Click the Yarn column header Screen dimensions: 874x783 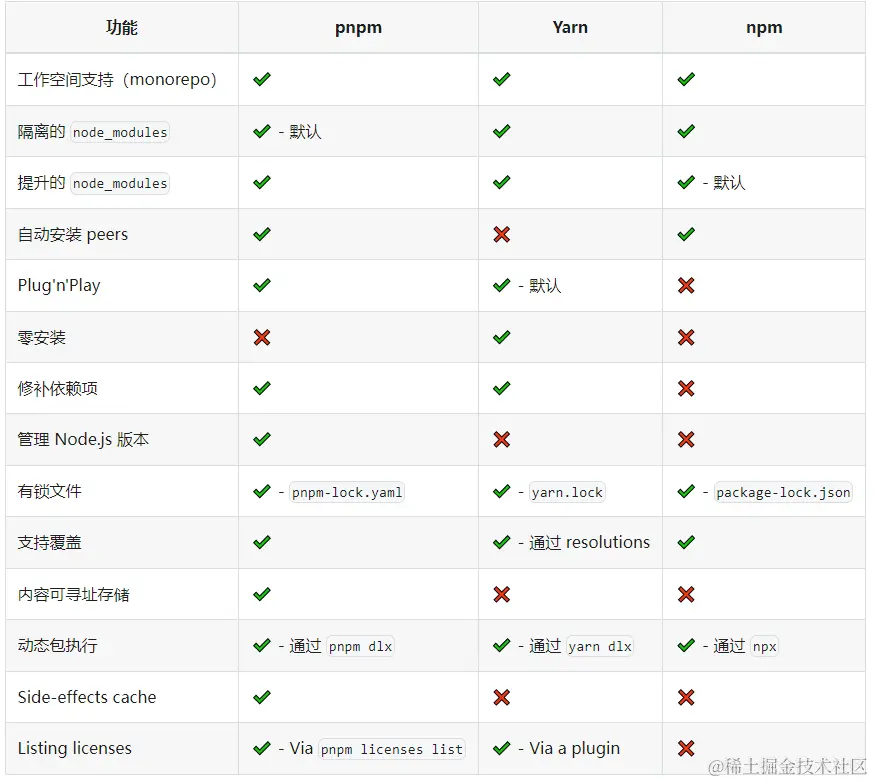[570, 28]
